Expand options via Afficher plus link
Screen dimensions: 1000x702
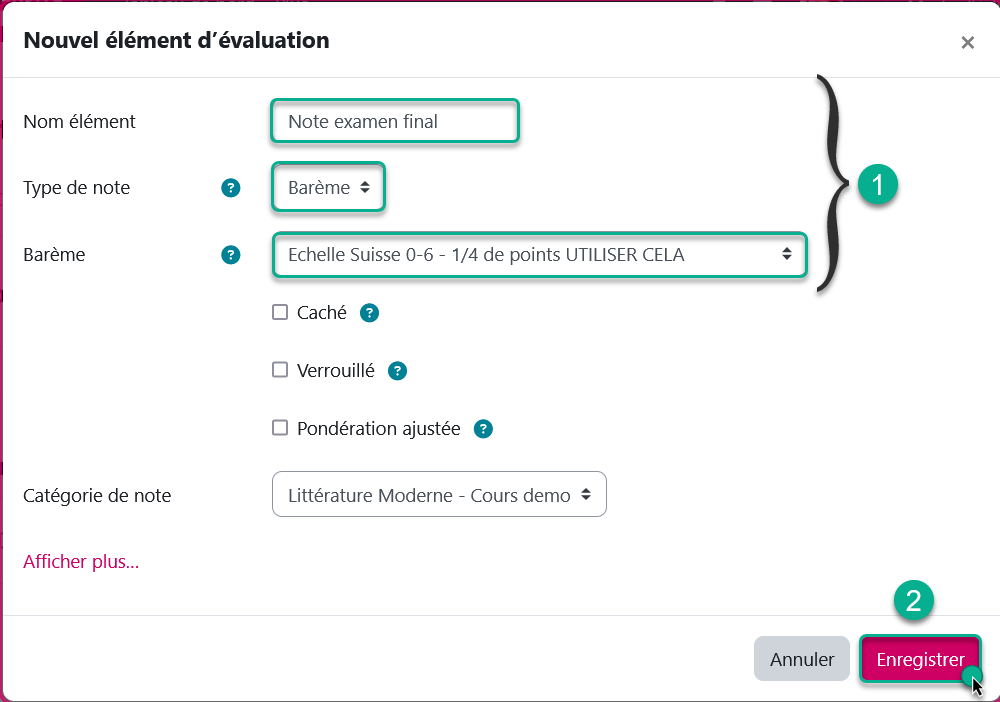[x=81, y=562]
